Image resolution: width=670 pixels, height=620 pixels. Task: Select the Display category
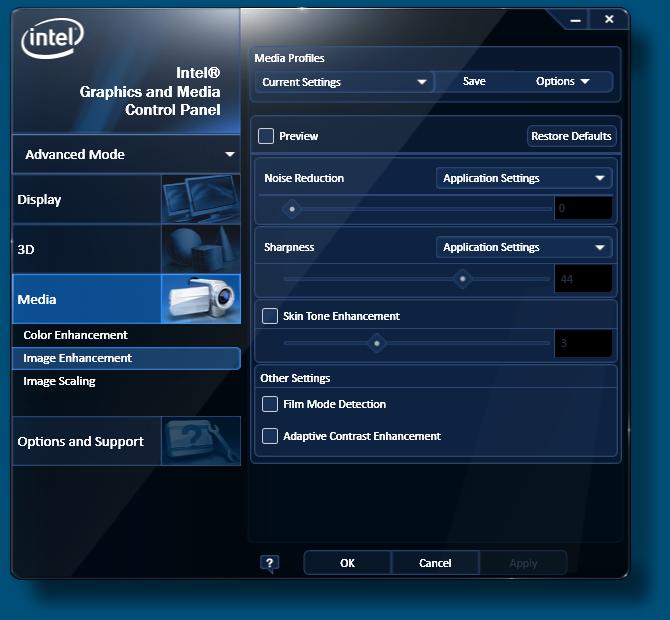(x=126, y=199)
